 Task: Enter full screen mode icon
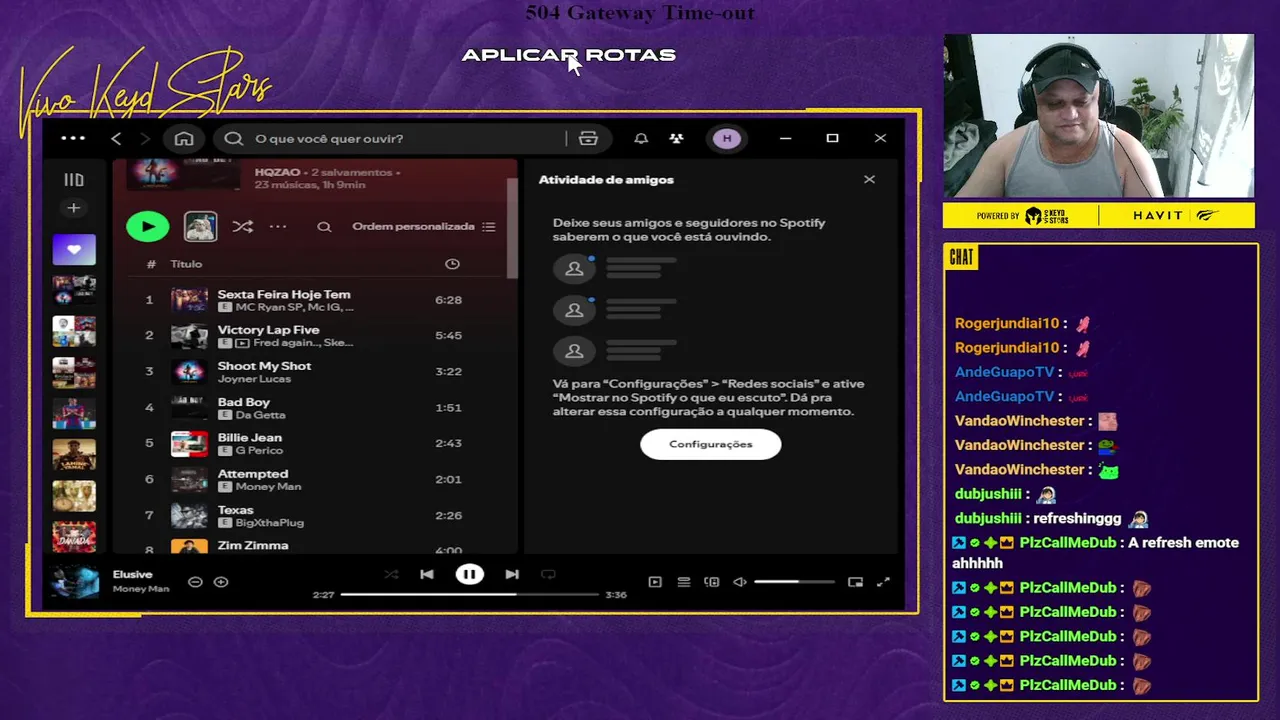coord(883,582)
